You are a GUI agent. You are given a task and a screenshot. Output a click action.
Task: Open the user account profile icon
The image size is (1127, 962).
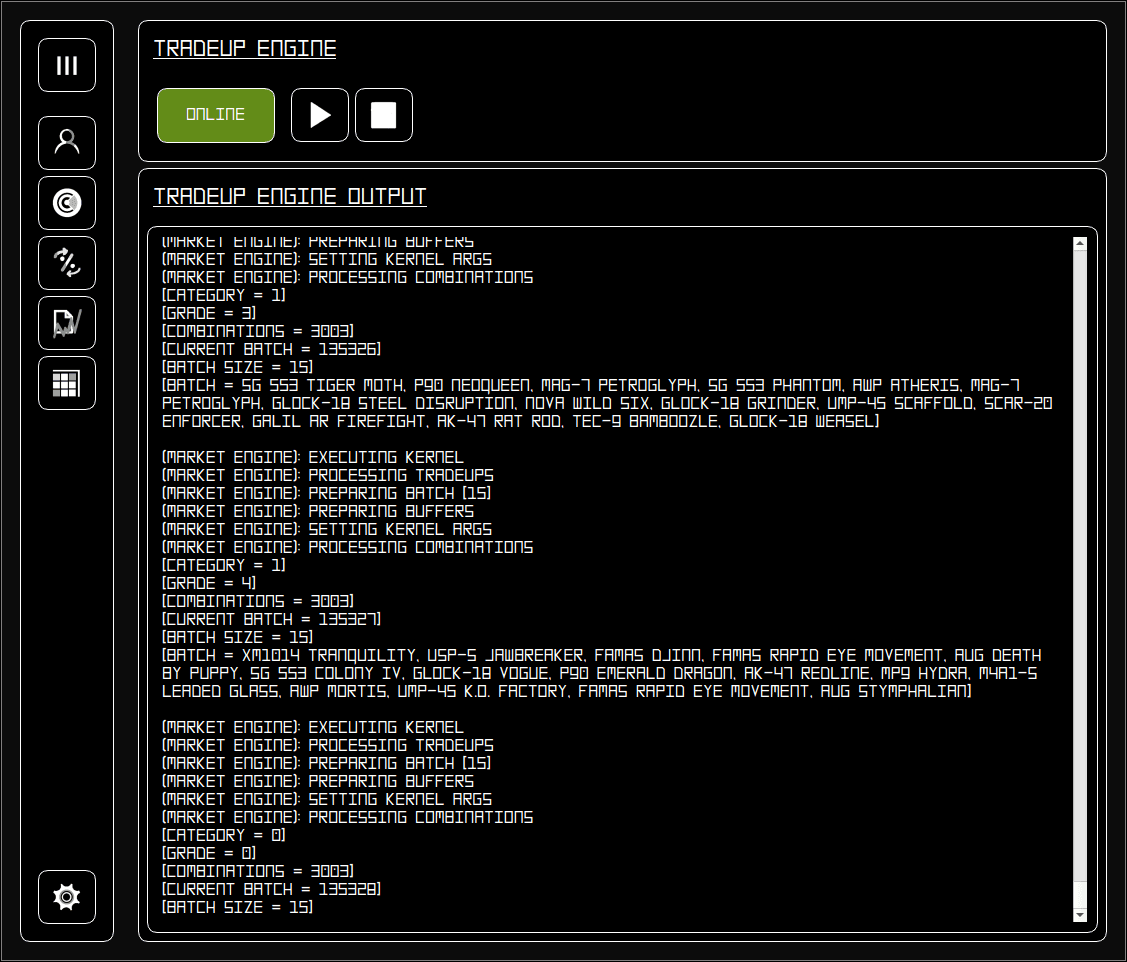(x=67, y=143)
